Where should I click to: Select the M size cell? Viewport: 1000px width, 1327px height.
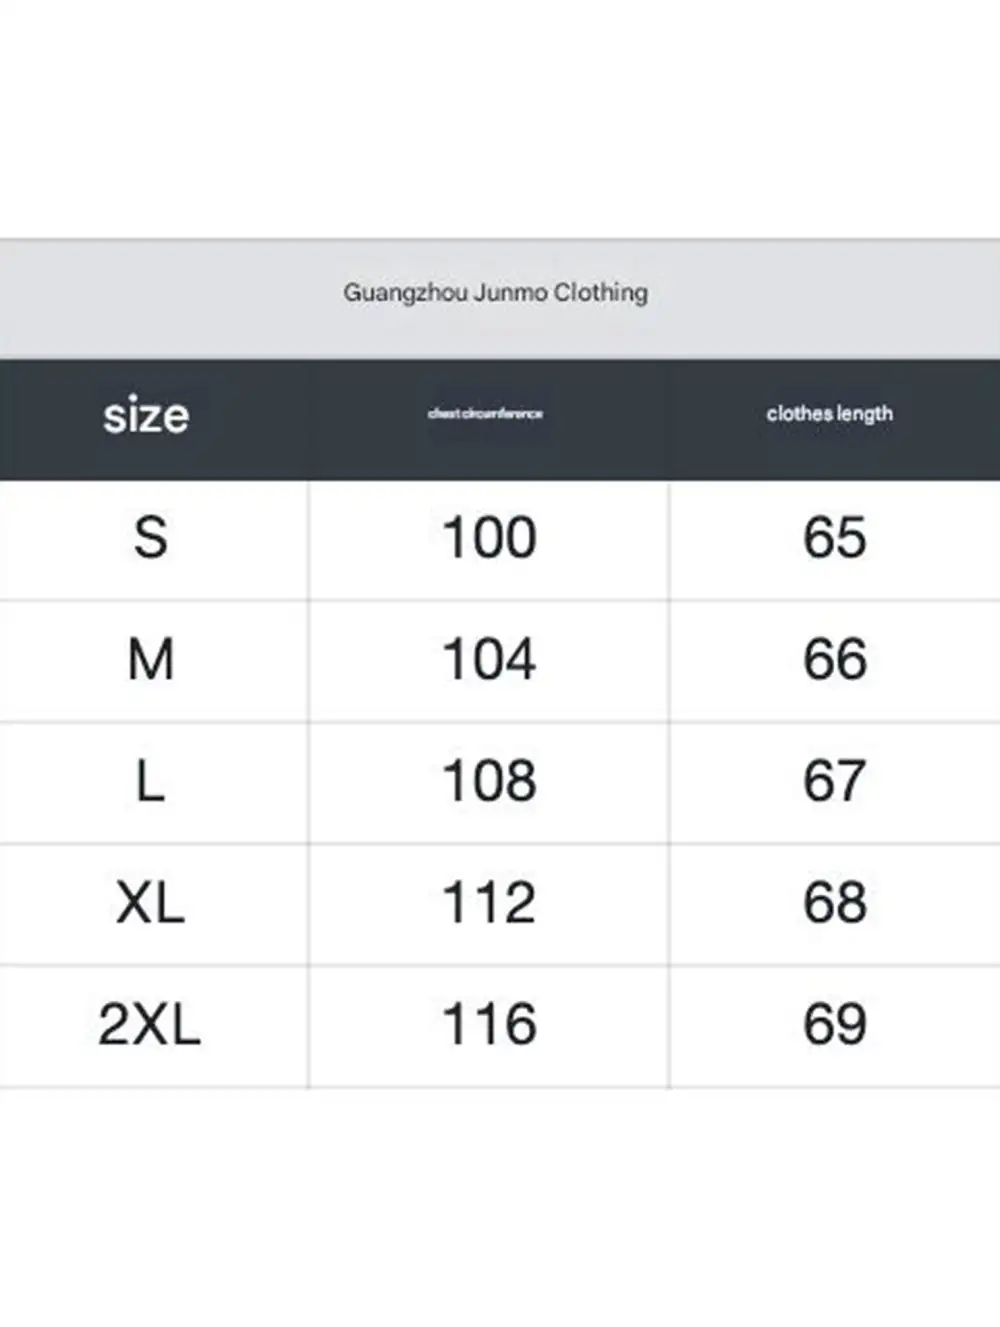tap(151, 660)
